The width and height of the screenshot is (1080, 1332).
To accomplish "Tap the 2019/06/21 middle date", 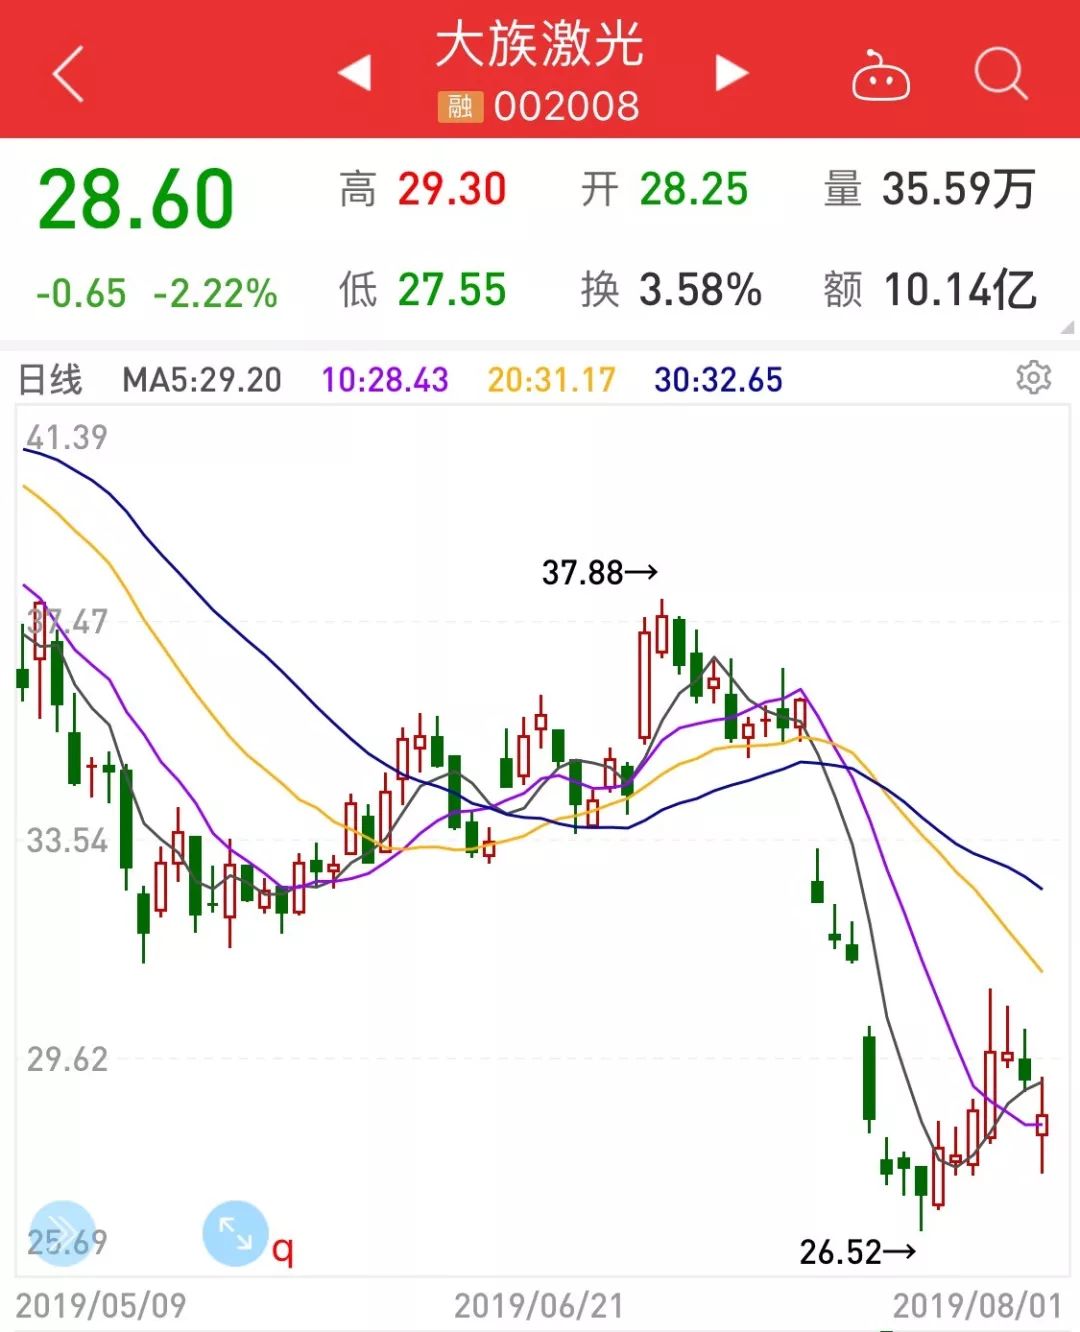I will point(539,1305).
